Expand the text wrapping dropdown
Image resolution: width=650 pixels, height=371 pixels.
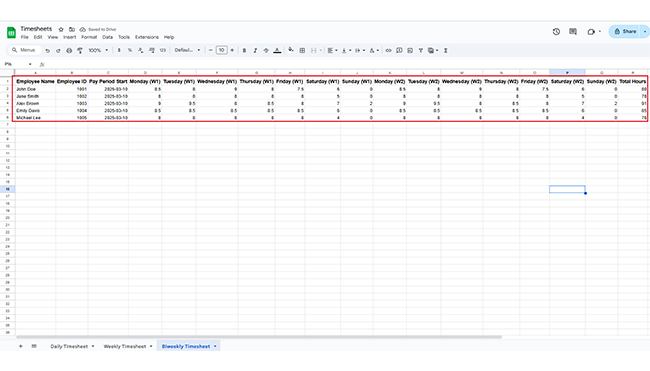point(364,51)
